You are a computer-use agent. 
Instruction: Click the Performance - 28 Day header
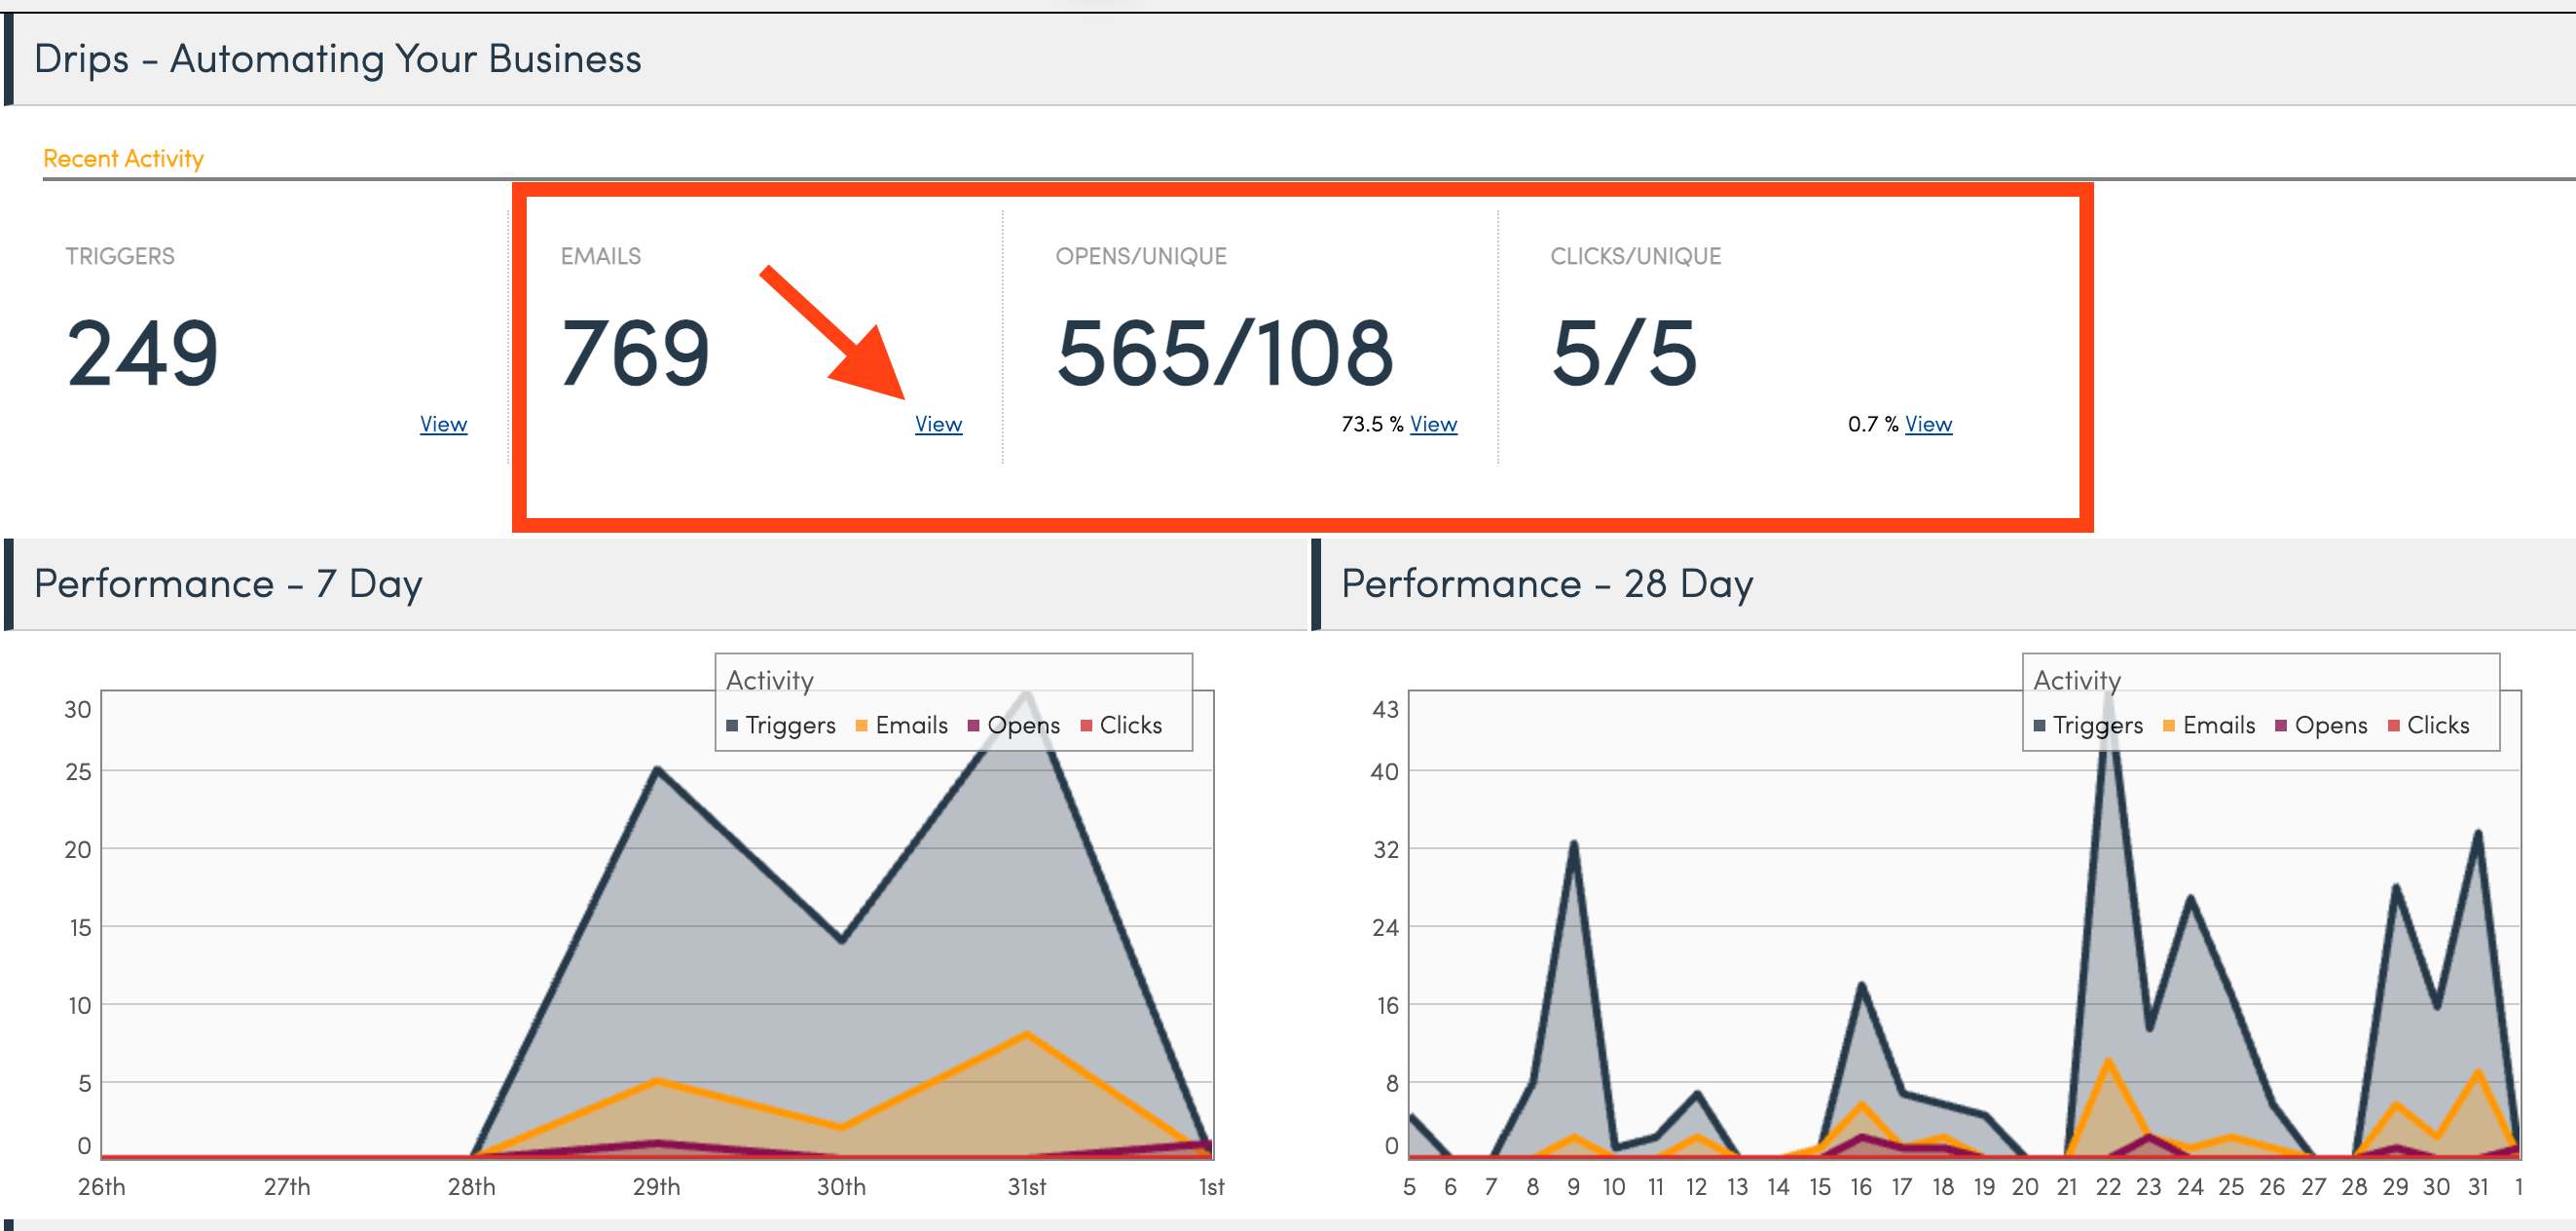[x=1546, y=583]
